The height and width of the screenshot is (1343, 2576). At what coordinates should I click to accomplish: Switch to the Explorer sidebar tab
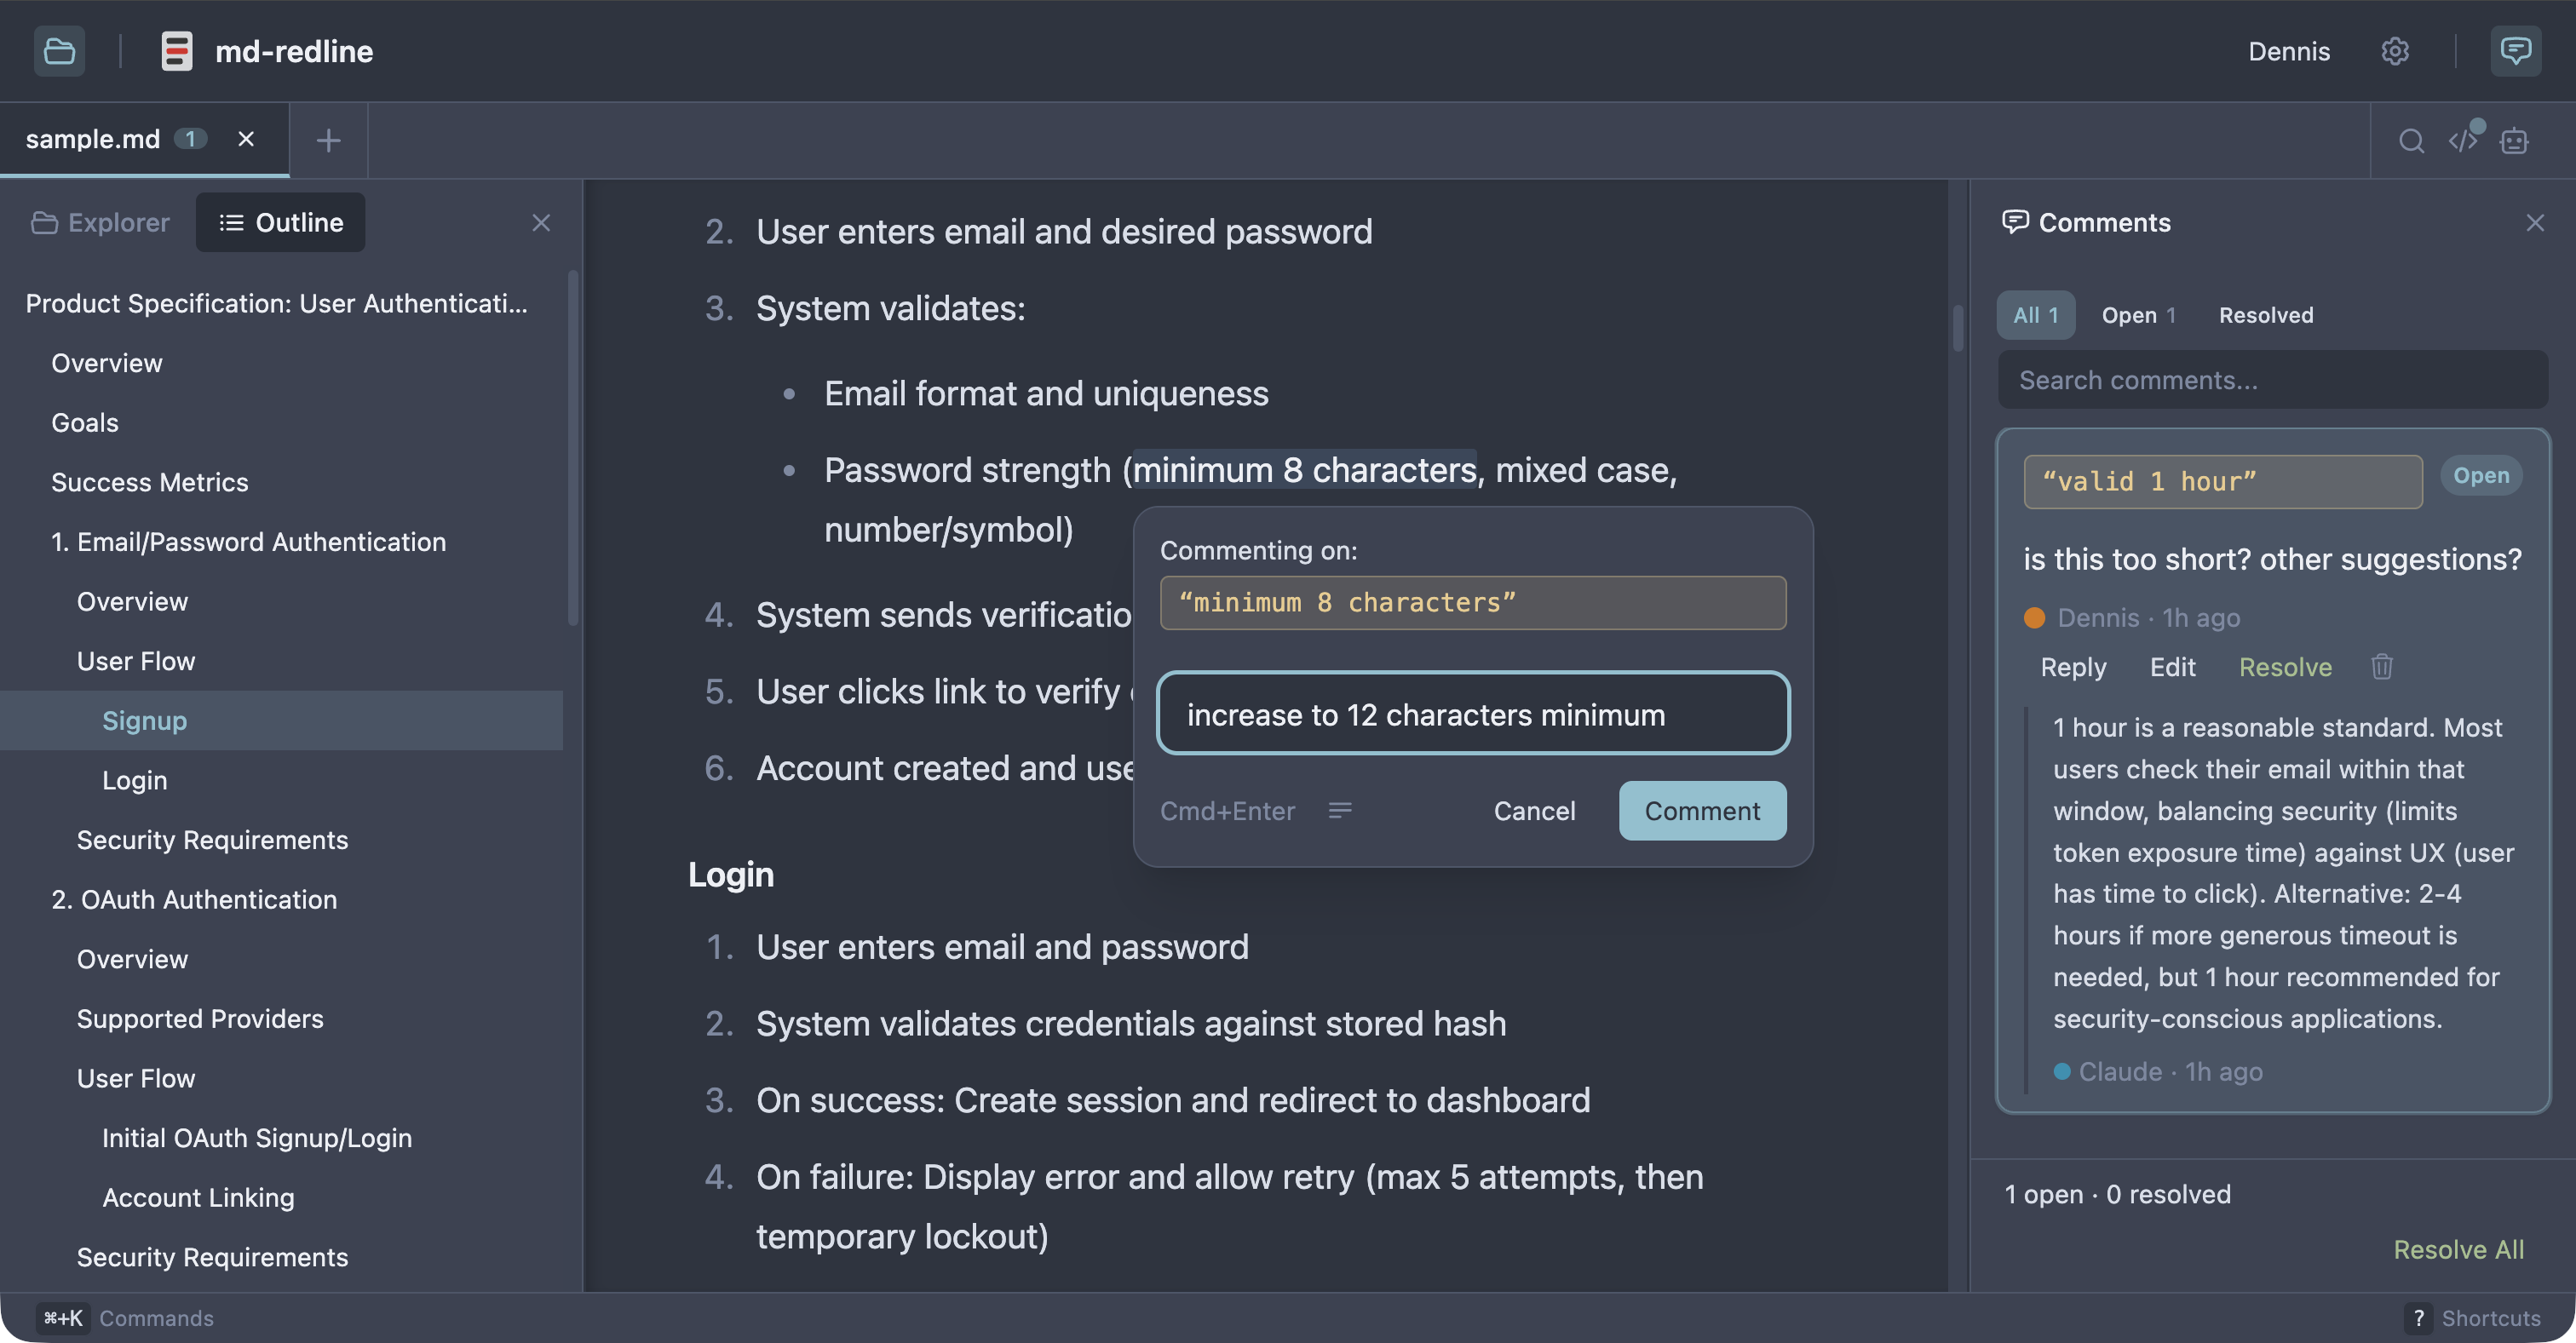pos(100,222)
